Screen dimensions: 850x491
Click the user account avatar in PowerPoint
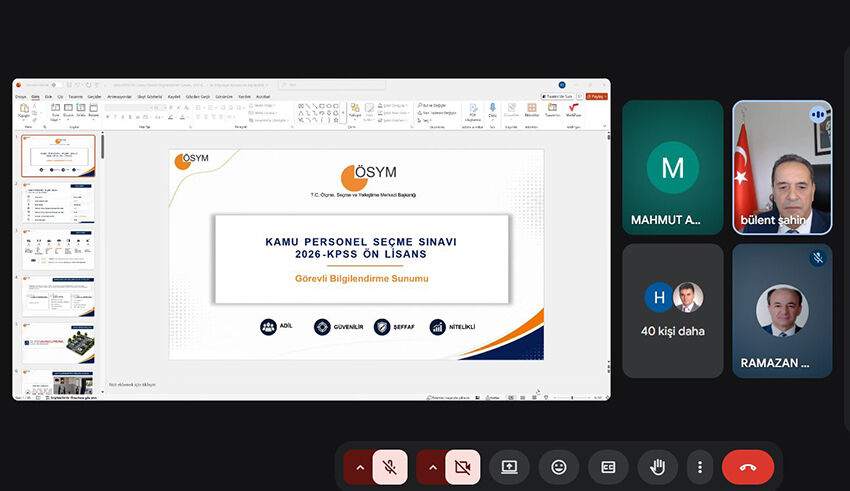pos(562,85)
